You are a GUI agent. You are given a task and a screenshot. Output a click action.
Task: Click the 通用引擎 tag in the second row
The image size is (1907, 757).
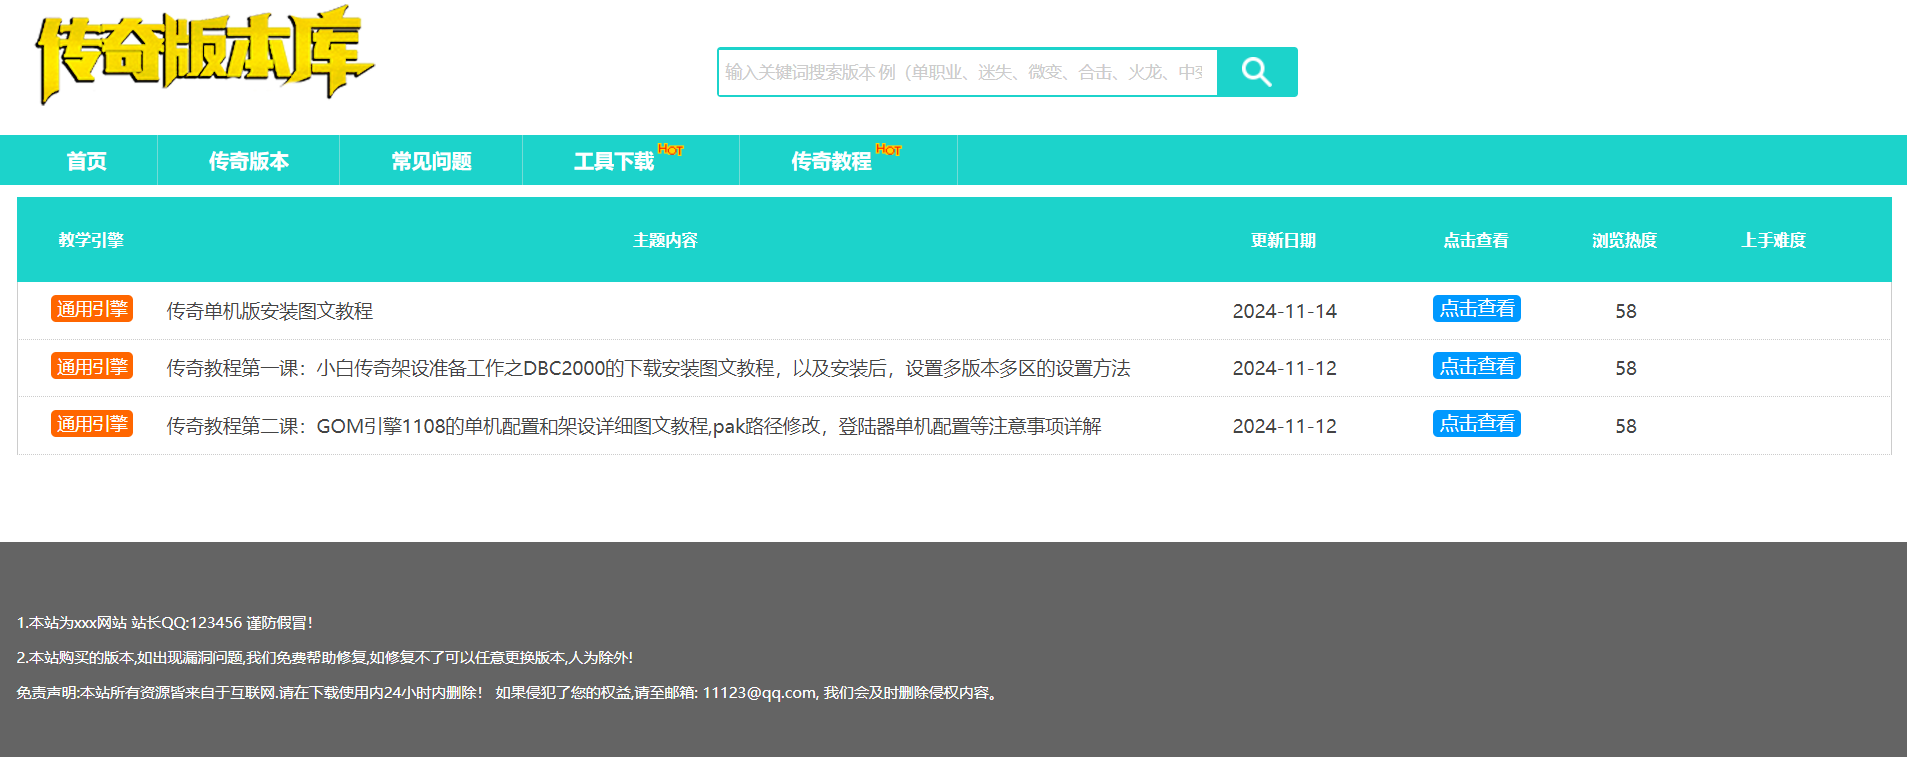tap(92, 367)
